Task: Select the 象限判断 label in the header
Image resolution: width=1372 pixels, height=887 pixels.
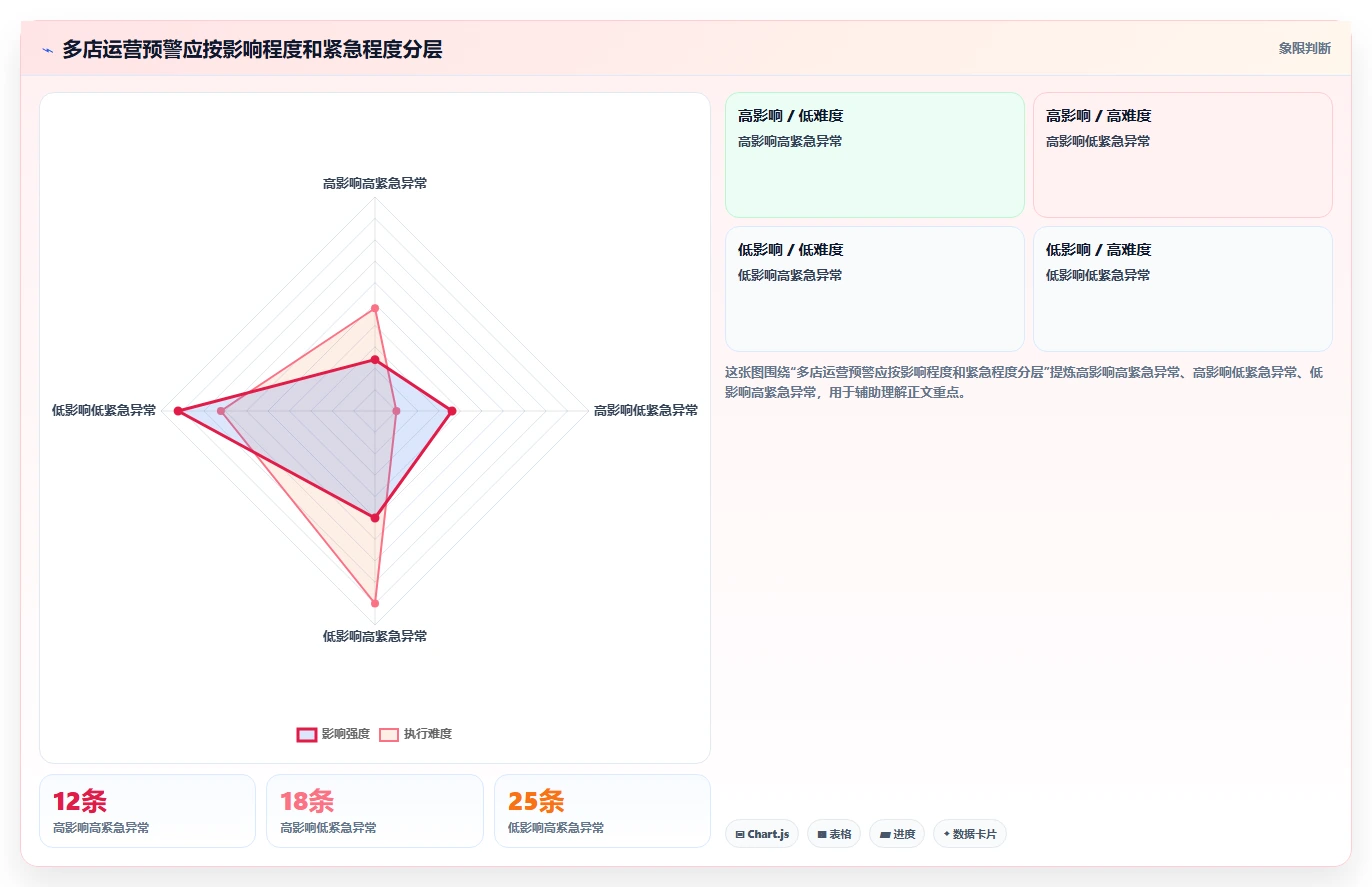Action: click(1305, 48)
